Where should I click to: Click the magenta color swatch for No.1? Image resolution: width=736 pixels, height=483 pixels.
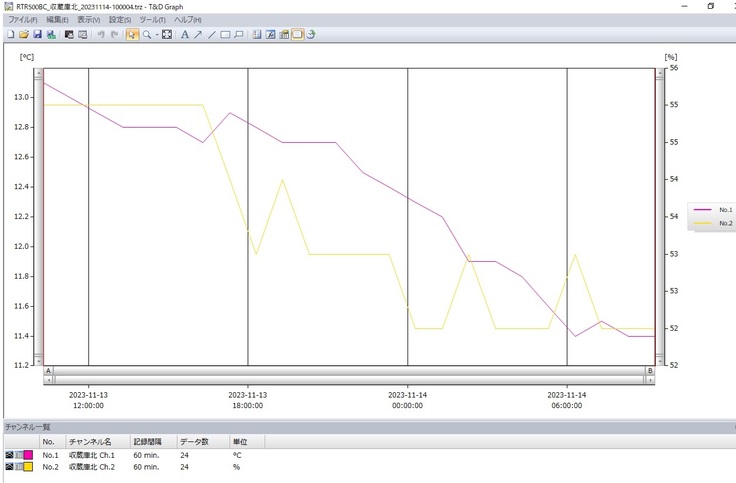pos(29,455)
